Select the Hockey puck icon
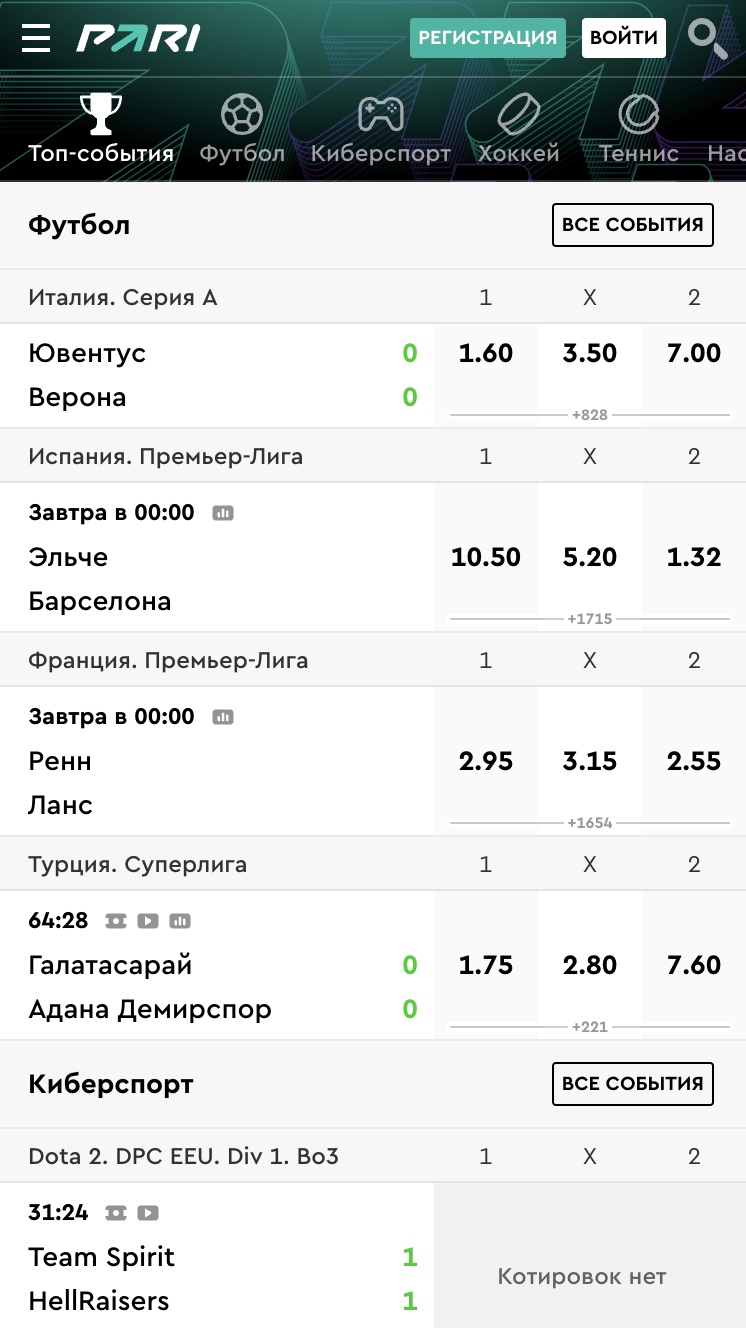746x1328 pixels. (x=518, y=115)
